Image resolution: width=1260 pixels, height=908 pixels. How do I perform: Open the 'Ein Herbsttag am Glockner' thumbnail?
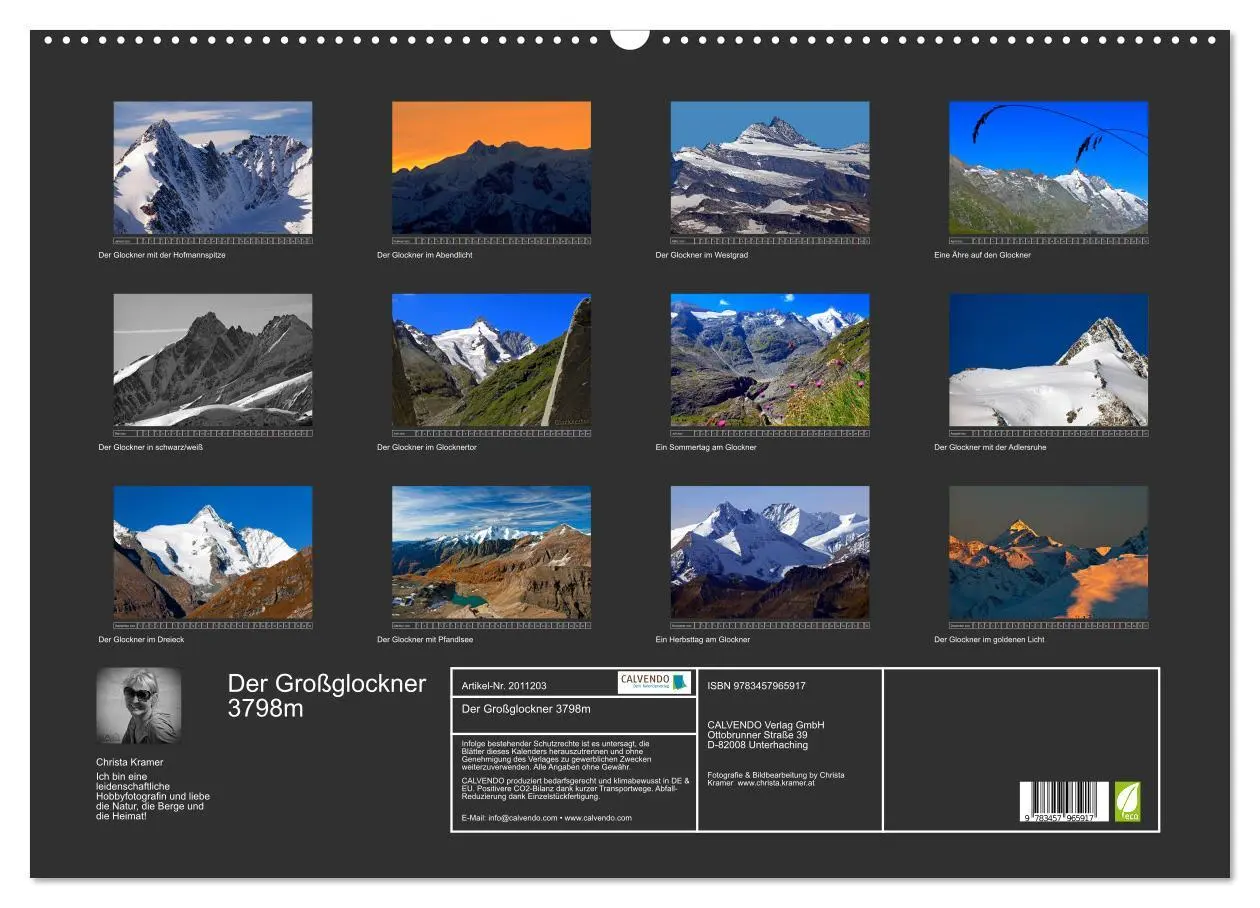(x=773, y=557)
